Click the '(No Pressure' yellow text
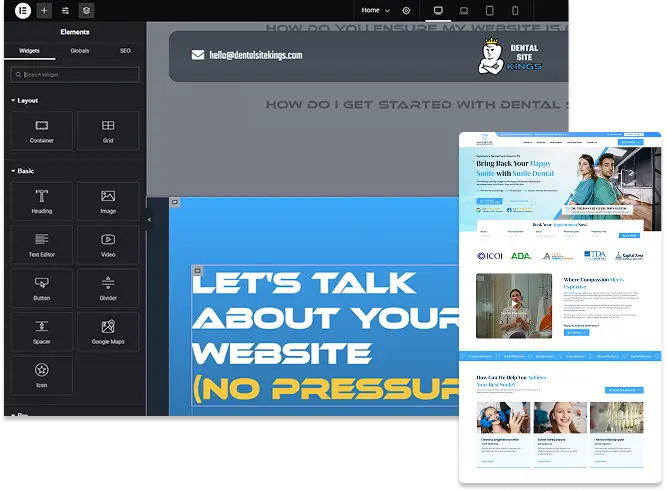 [326, 388]
